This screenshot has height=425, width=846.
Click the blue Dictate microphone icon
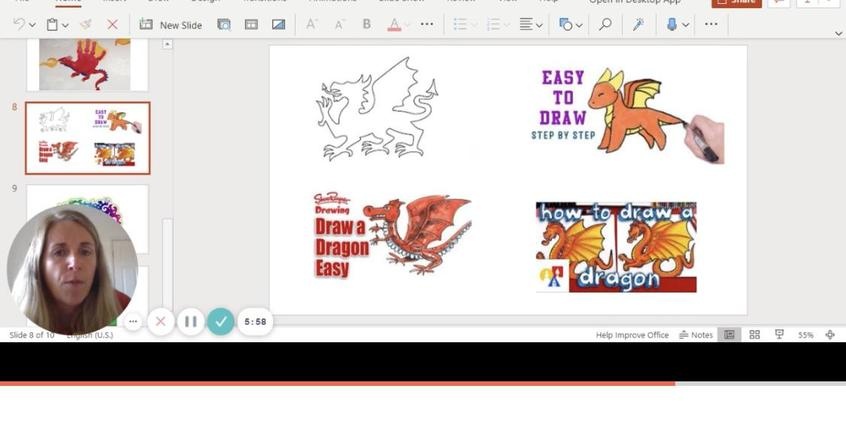click(x=672, y=24)
